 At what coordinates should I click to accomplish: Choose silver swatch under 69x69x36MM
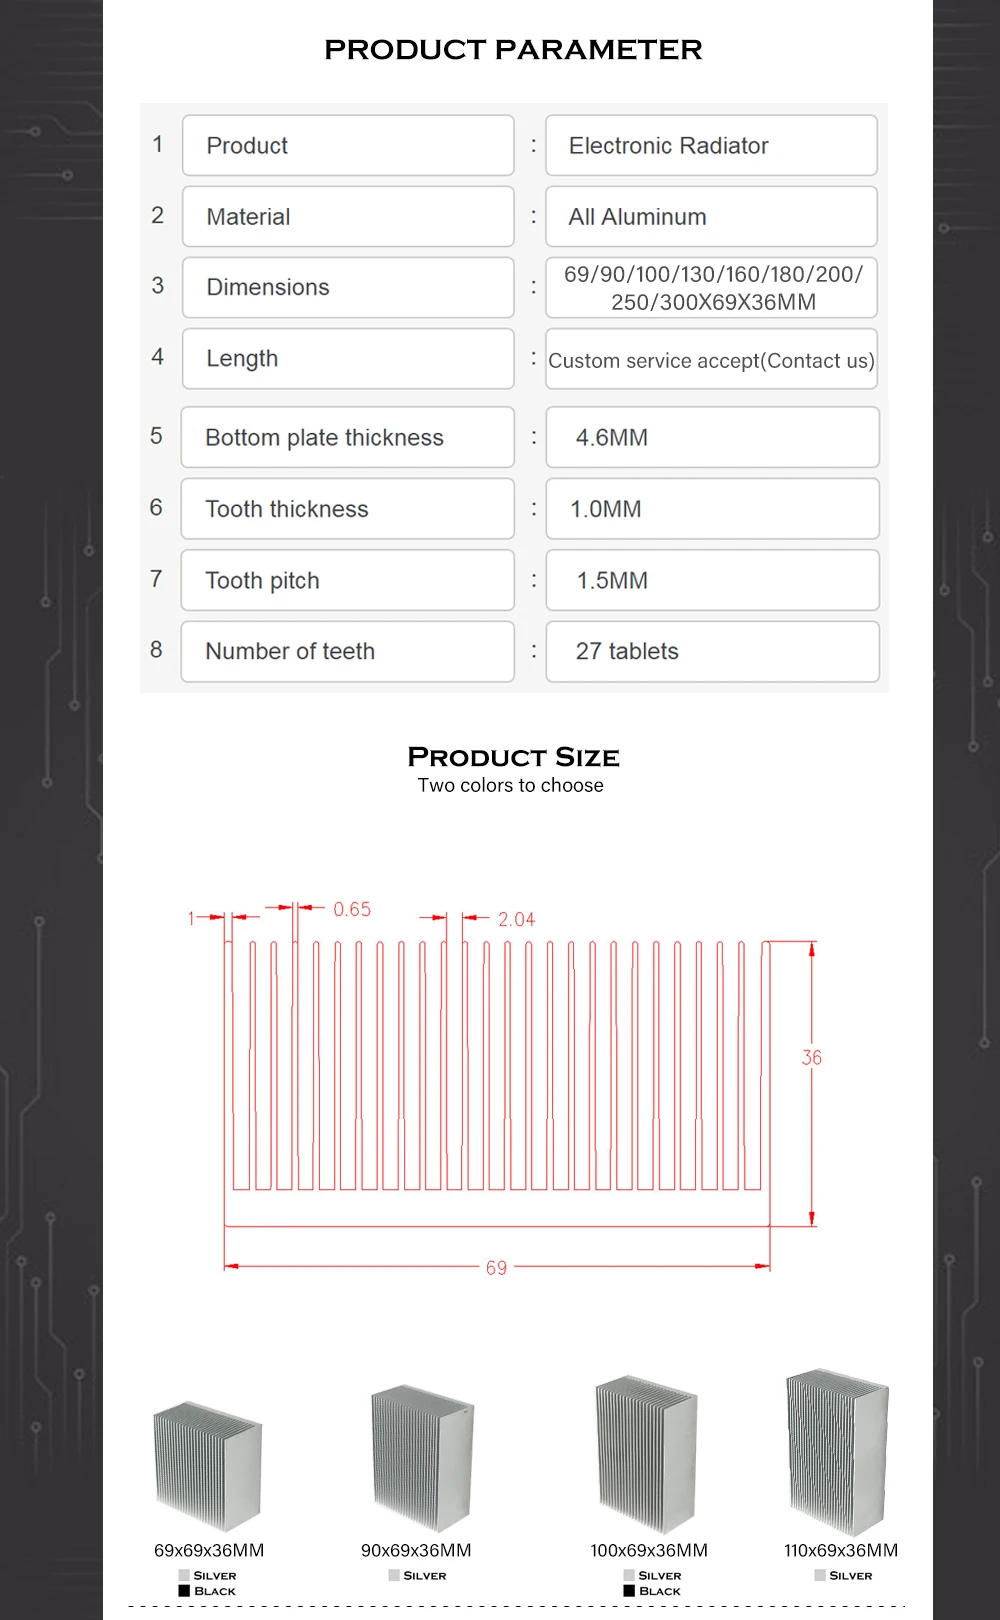click(184, 1575)
